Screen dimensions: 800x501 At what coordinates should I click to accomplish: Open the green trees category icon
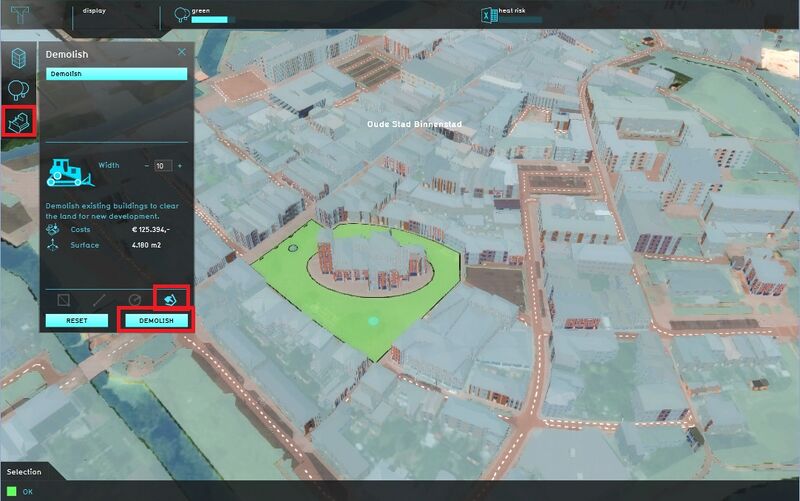19,91
